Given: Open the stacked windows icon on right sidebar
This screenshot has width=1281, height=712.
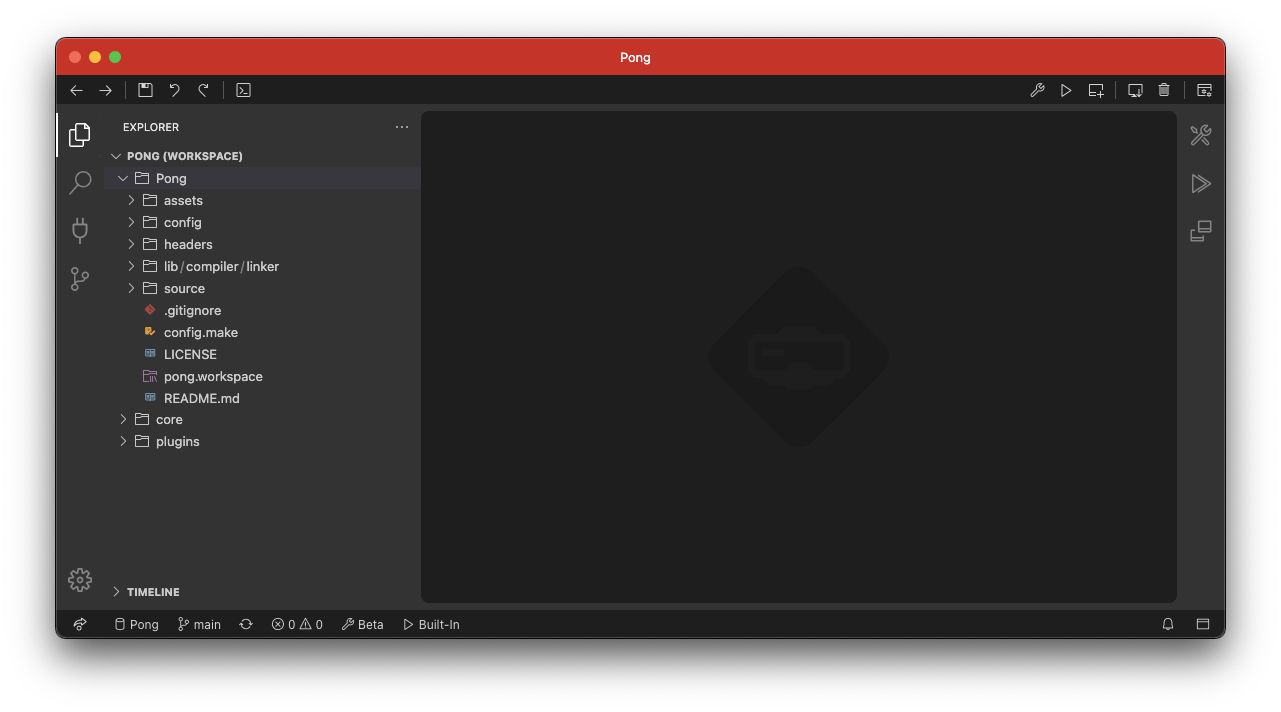Looking at the screenshot, I should pos(1201,231).
